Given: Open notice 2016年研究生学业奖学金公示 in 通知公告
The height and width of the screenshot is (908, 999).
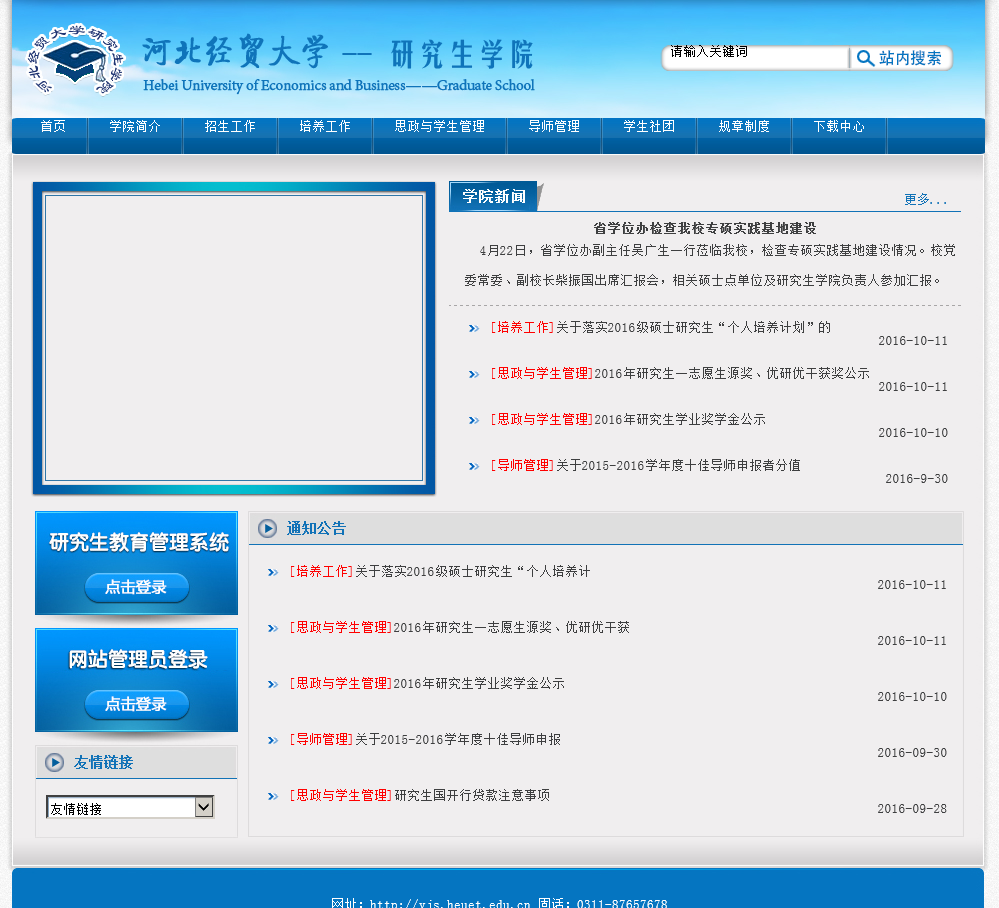Looking at the screenshot, I should click(x=479, y=683).
